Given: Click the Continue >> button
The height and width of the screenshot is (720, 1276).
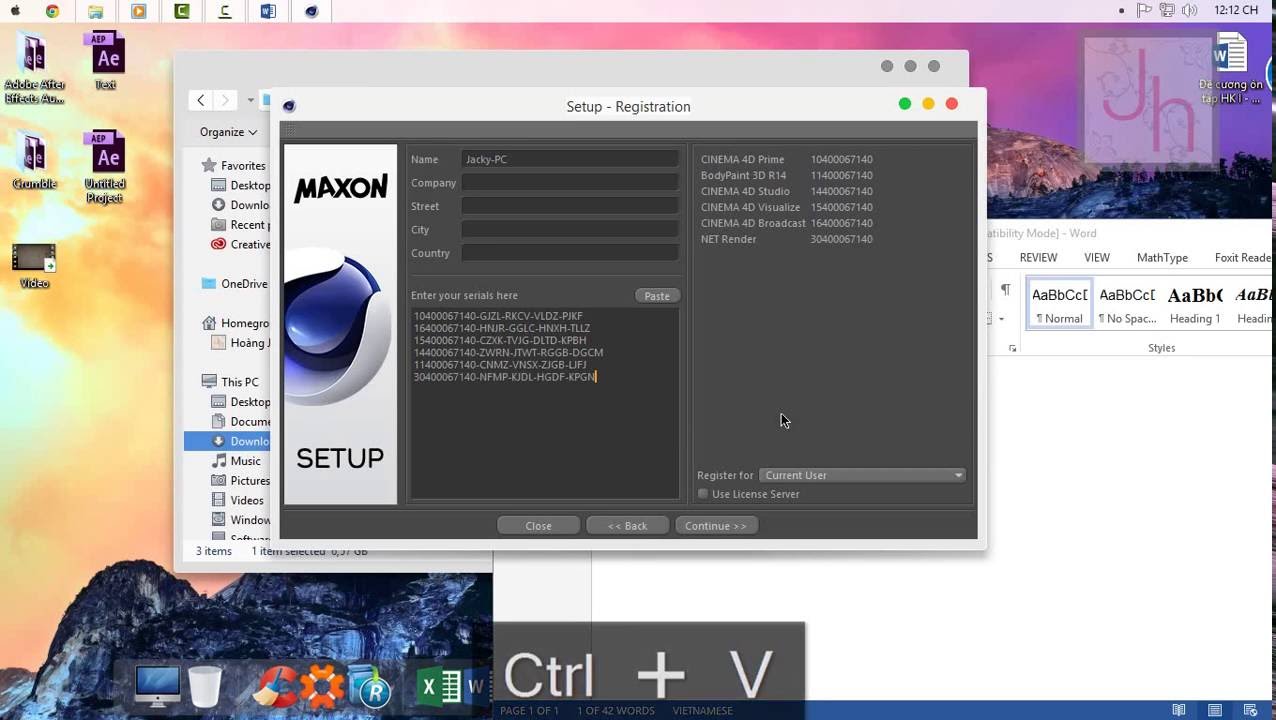Looking at the screenshot, I should pyautogui.click(x=716, y=526).
